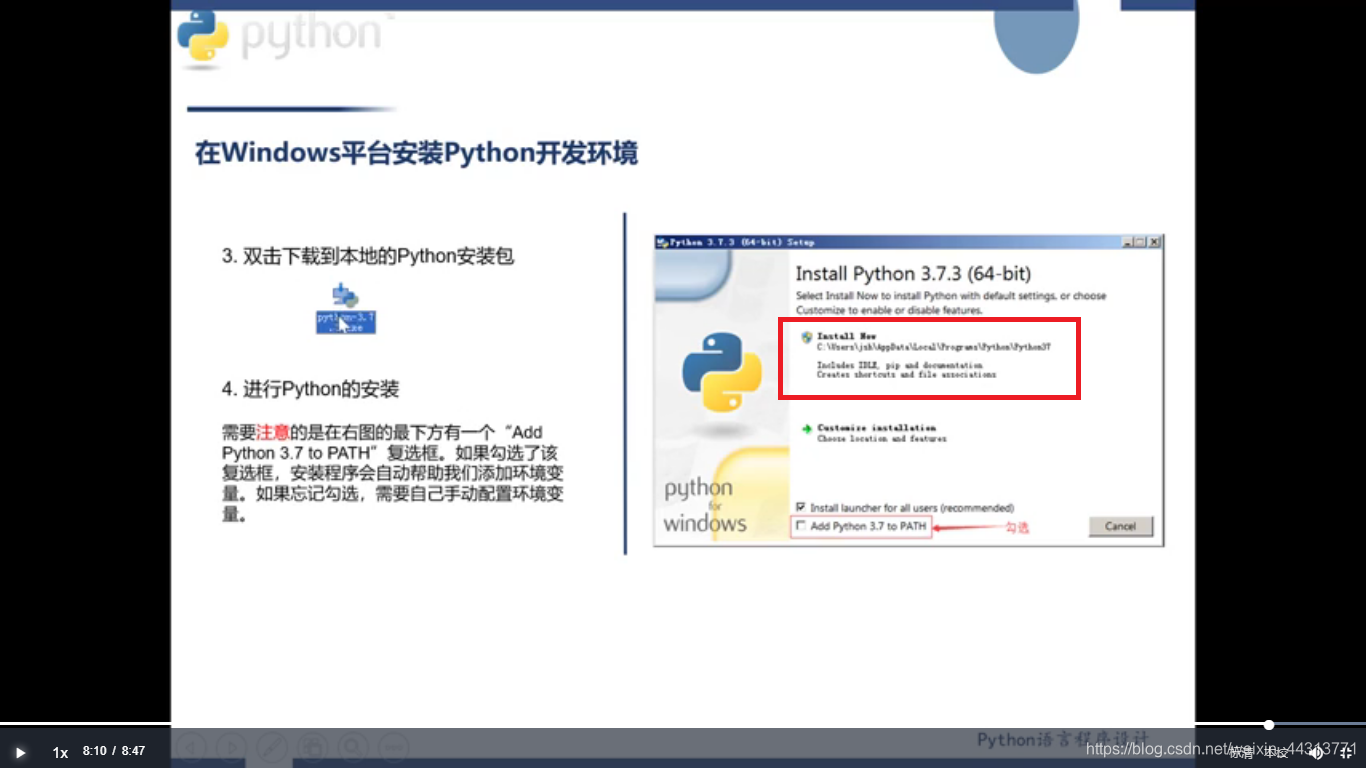Open the more options ellipsis icon
The height and width of the screenshot is (768, 1366).
[x=393, y=747]
